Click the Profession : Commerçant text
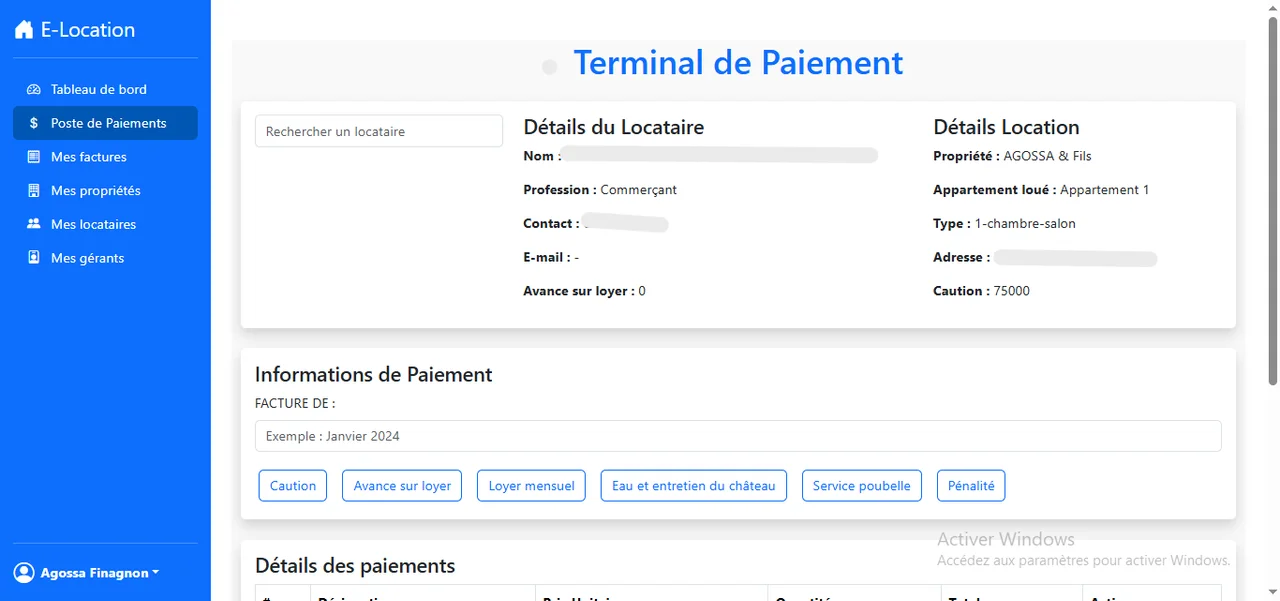1280x601 pixels. [x=600, y=190]
